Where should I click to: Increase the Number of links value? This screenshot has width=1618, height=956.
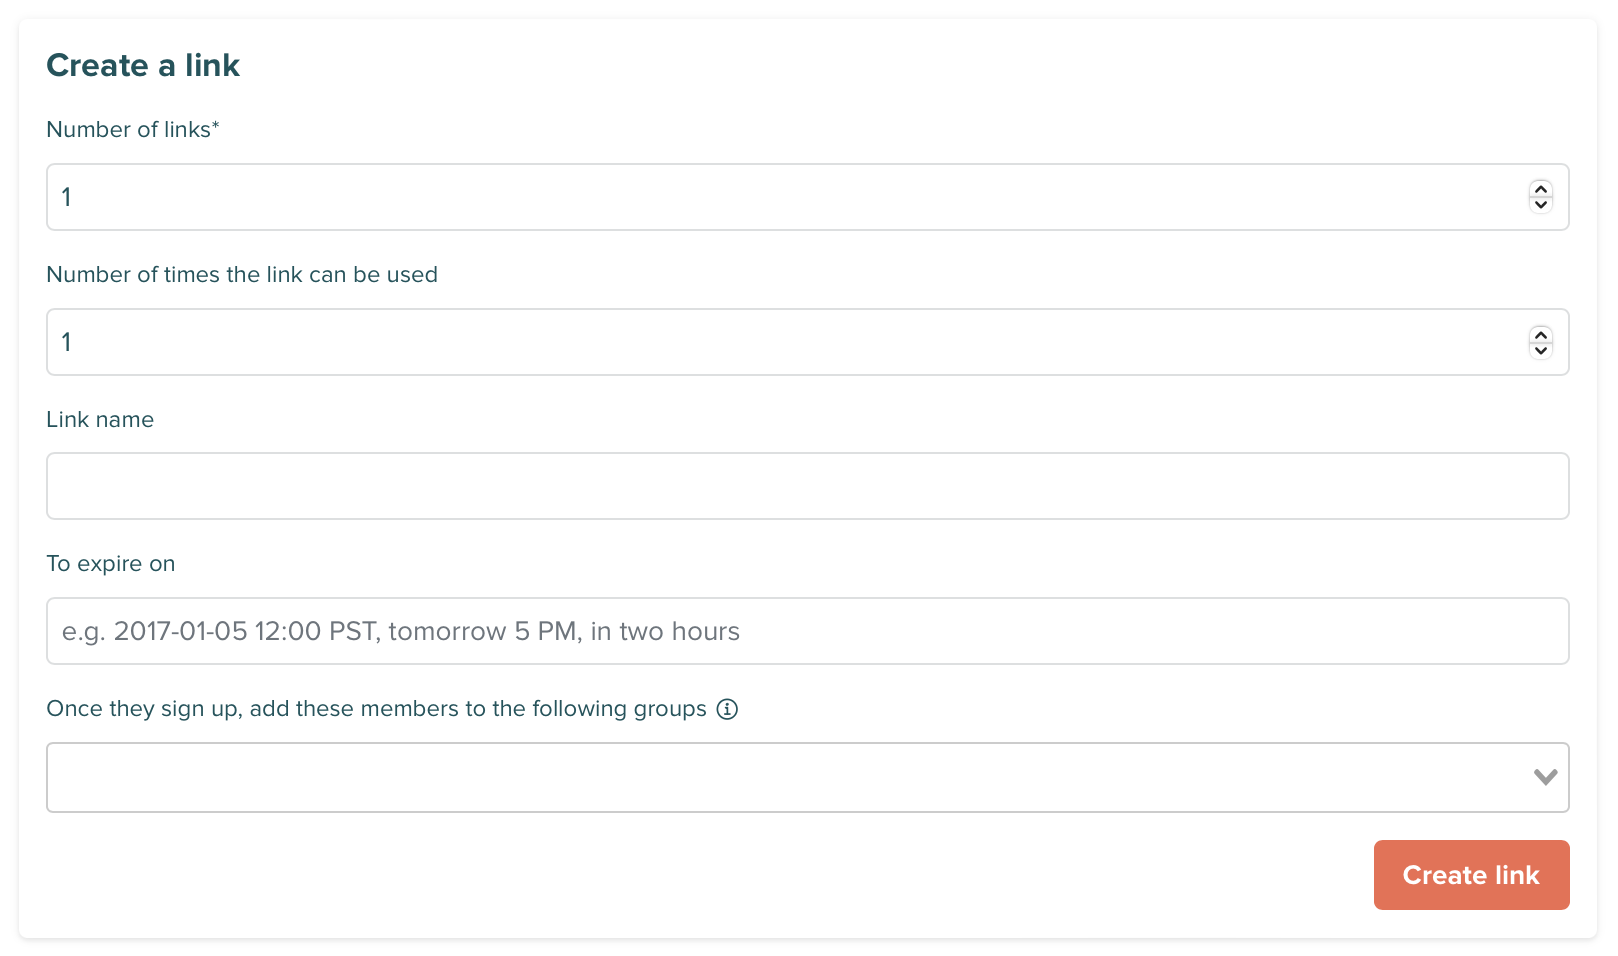1541,189
